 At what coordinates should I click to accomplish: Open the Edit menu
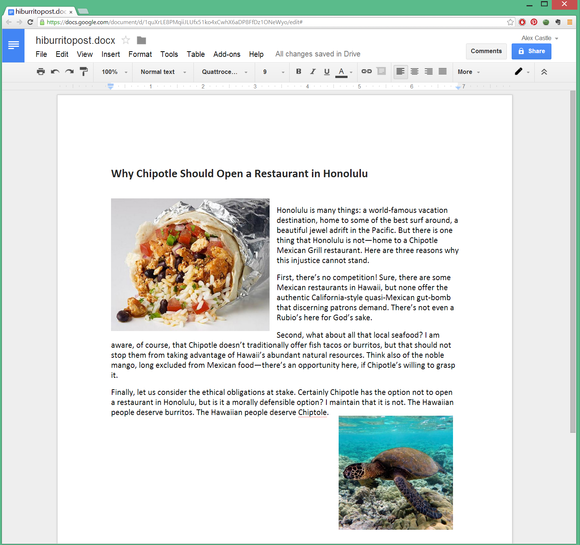tap(62, 54)
